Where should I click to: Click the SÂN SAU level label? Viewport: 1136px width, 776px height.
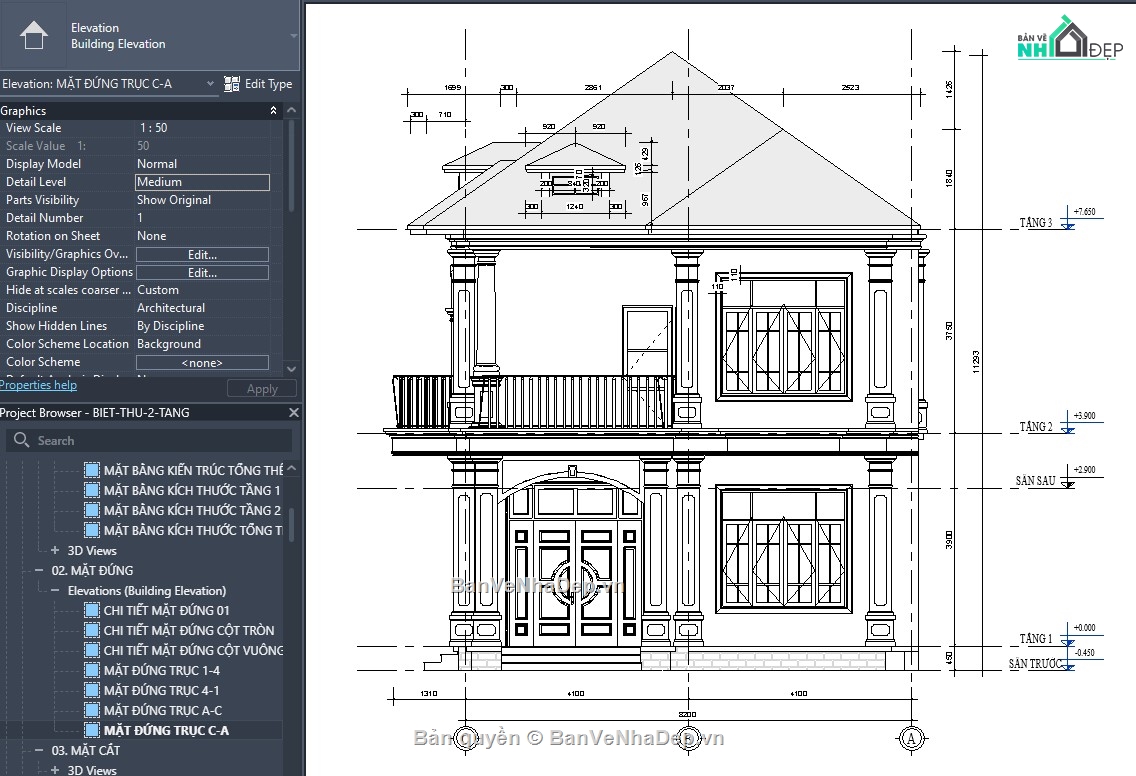point(1035,480)
